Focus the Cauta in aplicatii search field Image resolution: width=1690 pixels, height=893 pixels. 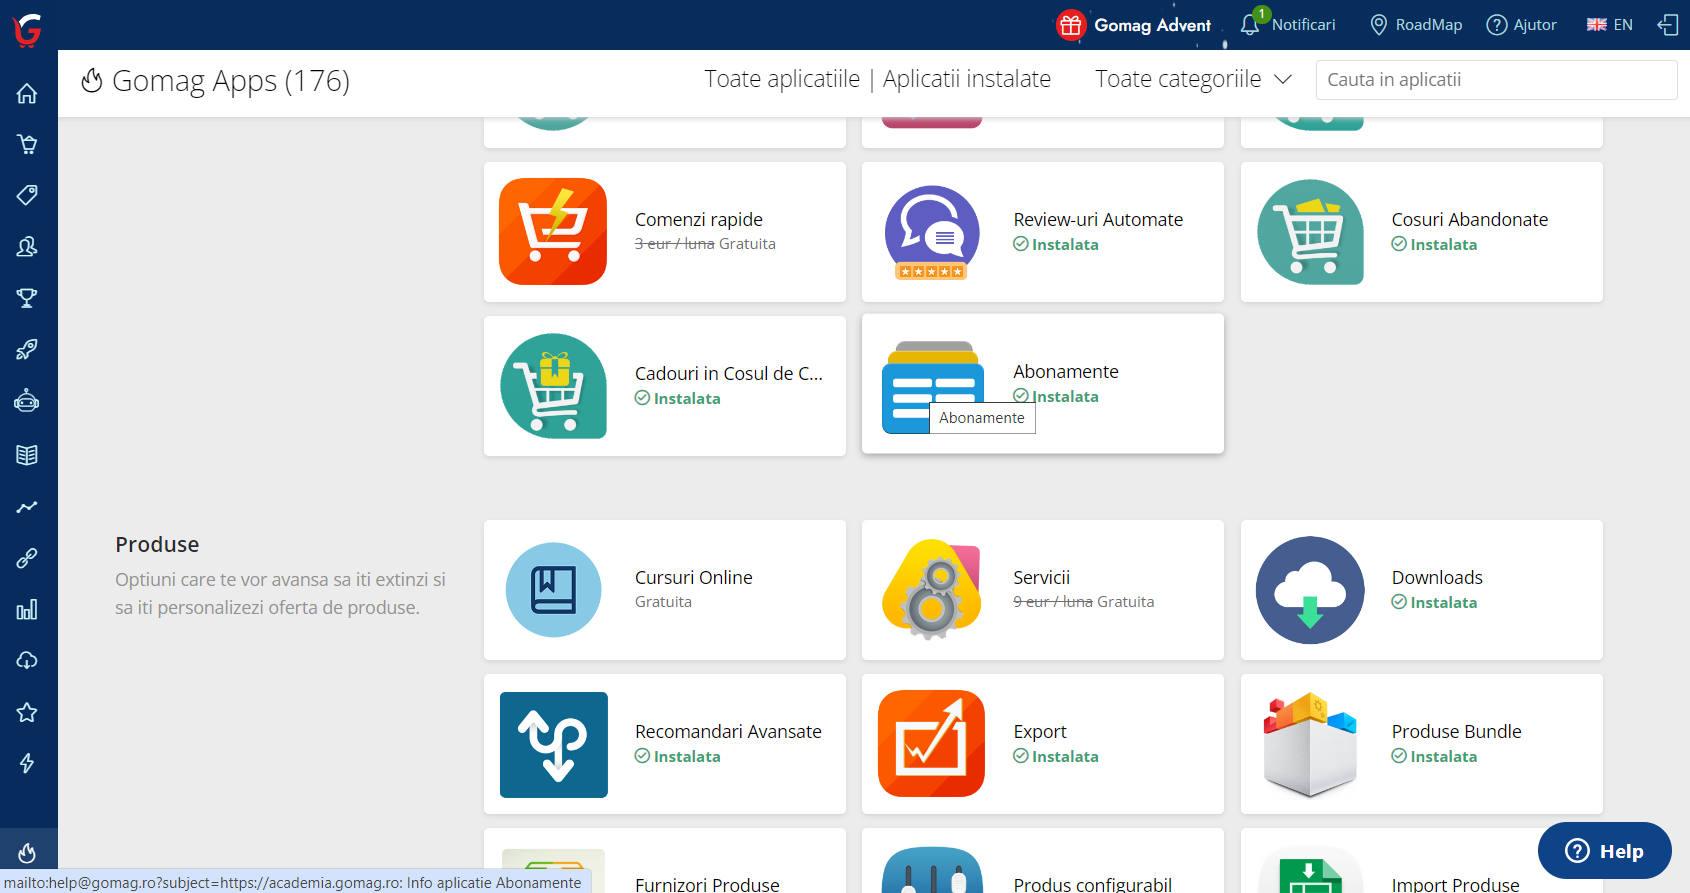tap(1496, 80)
